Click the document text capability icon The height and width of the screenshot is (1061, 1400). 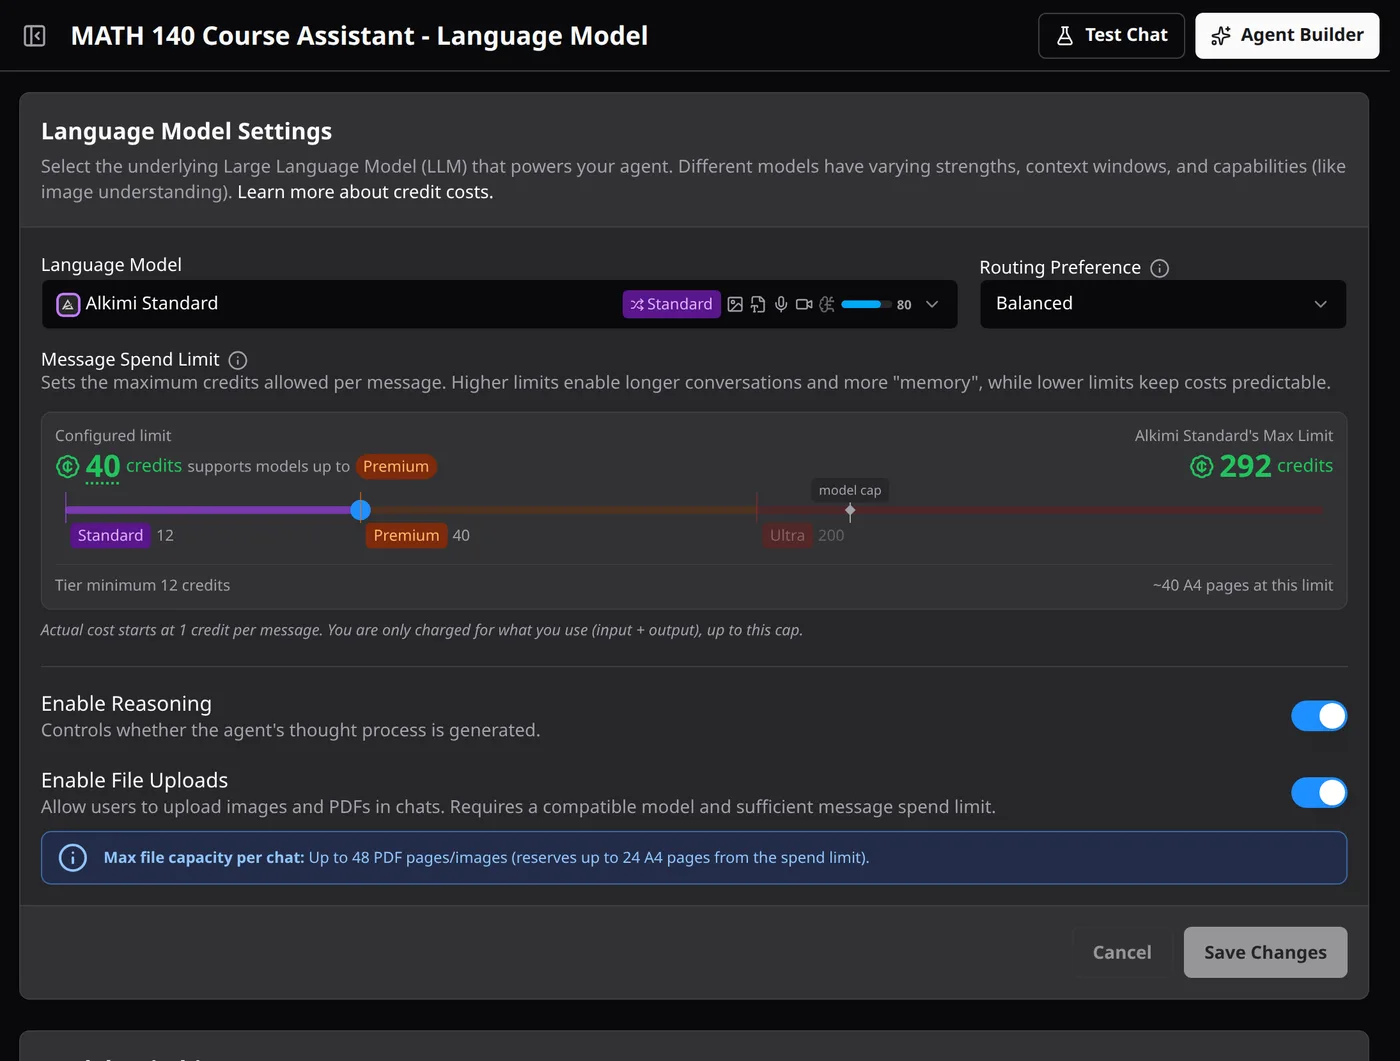click(x=758, y=304)
